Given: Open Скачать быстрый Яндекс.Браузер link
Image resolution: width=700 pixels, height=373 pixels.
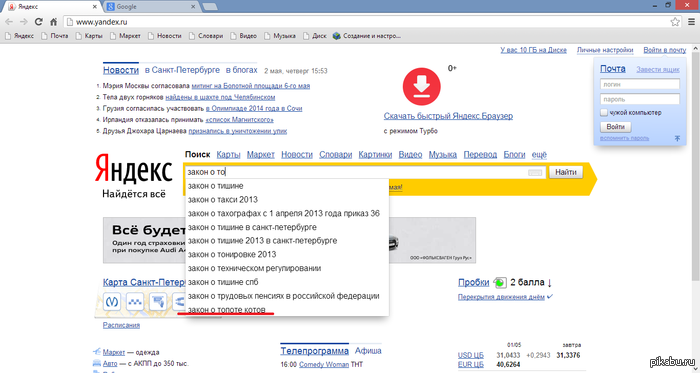Looking at the screenshot, I should coord(448,116).
